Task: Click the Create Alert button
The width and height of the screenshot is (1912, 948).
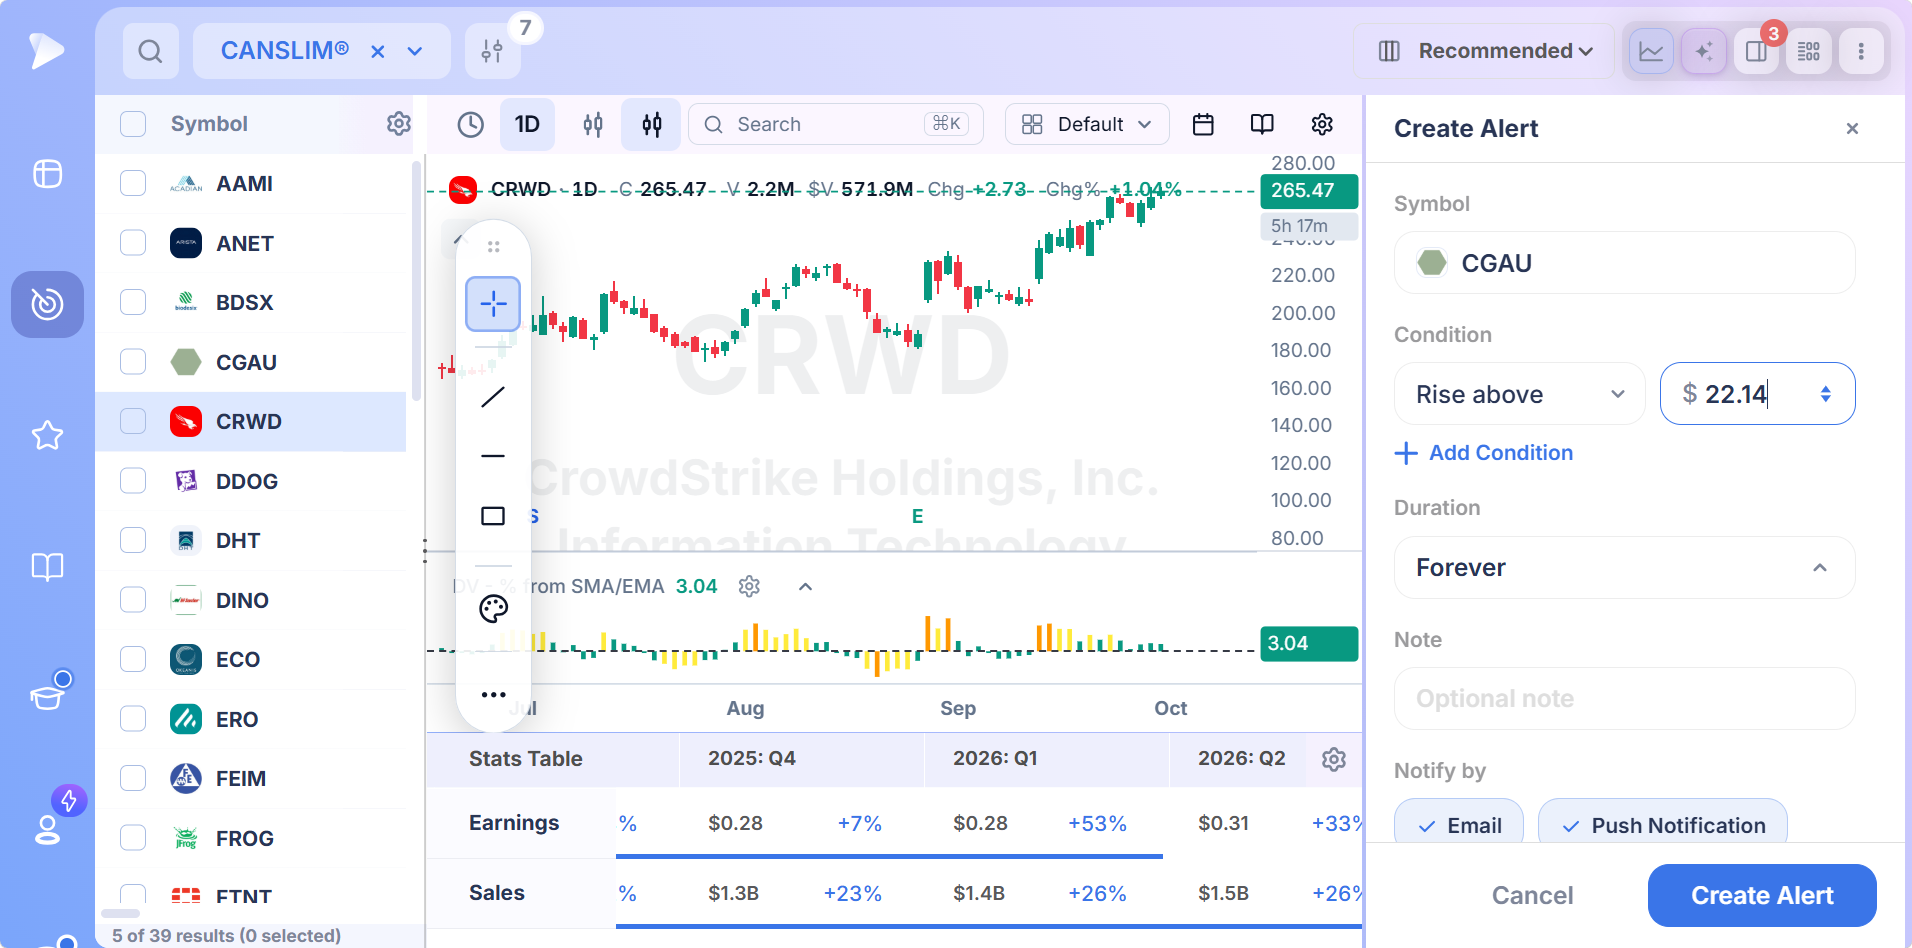Action: click(x=1762, y=895)
